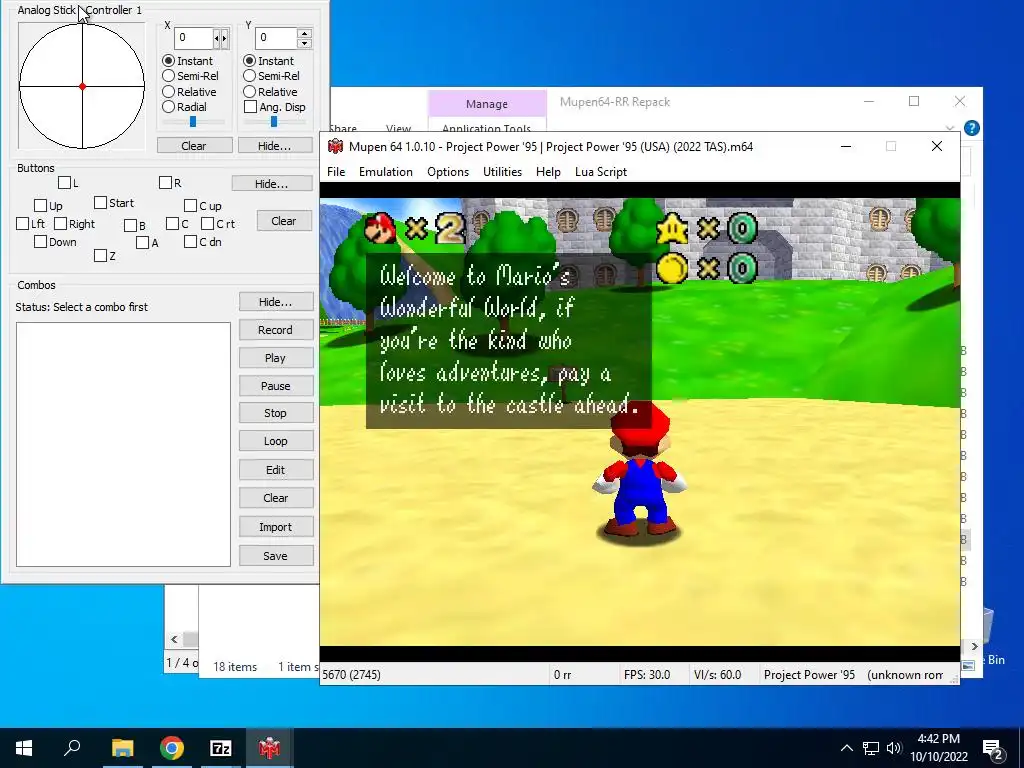Open the Lua Script menu
1024x768 pixels.
601,172
